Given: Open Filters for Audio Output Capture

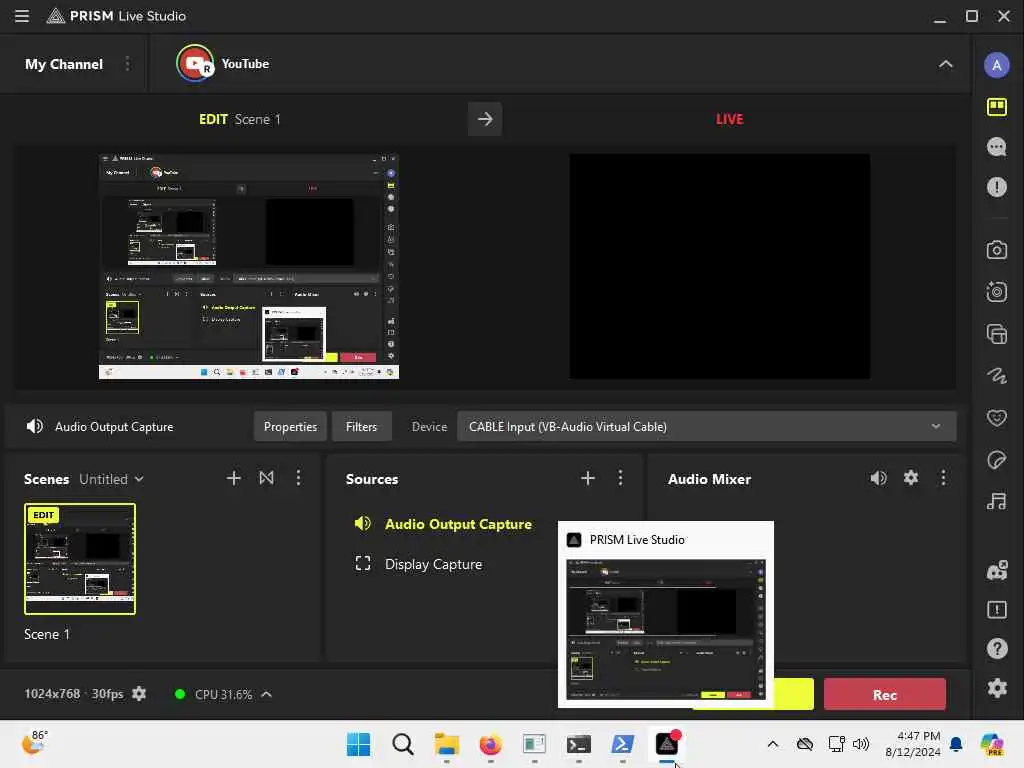Looking at the screenshot, I should [x=361, y=426].
